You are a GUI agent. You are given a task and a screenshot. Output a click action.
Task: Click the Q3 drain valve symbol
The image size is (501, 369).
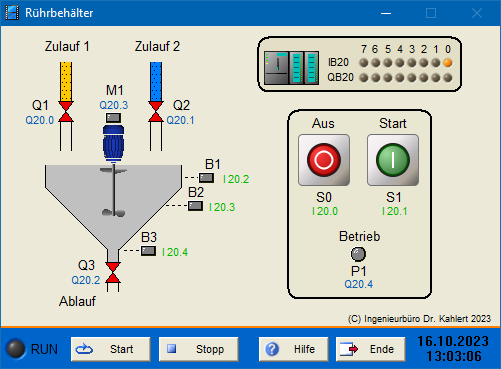[x=113, y=273]
